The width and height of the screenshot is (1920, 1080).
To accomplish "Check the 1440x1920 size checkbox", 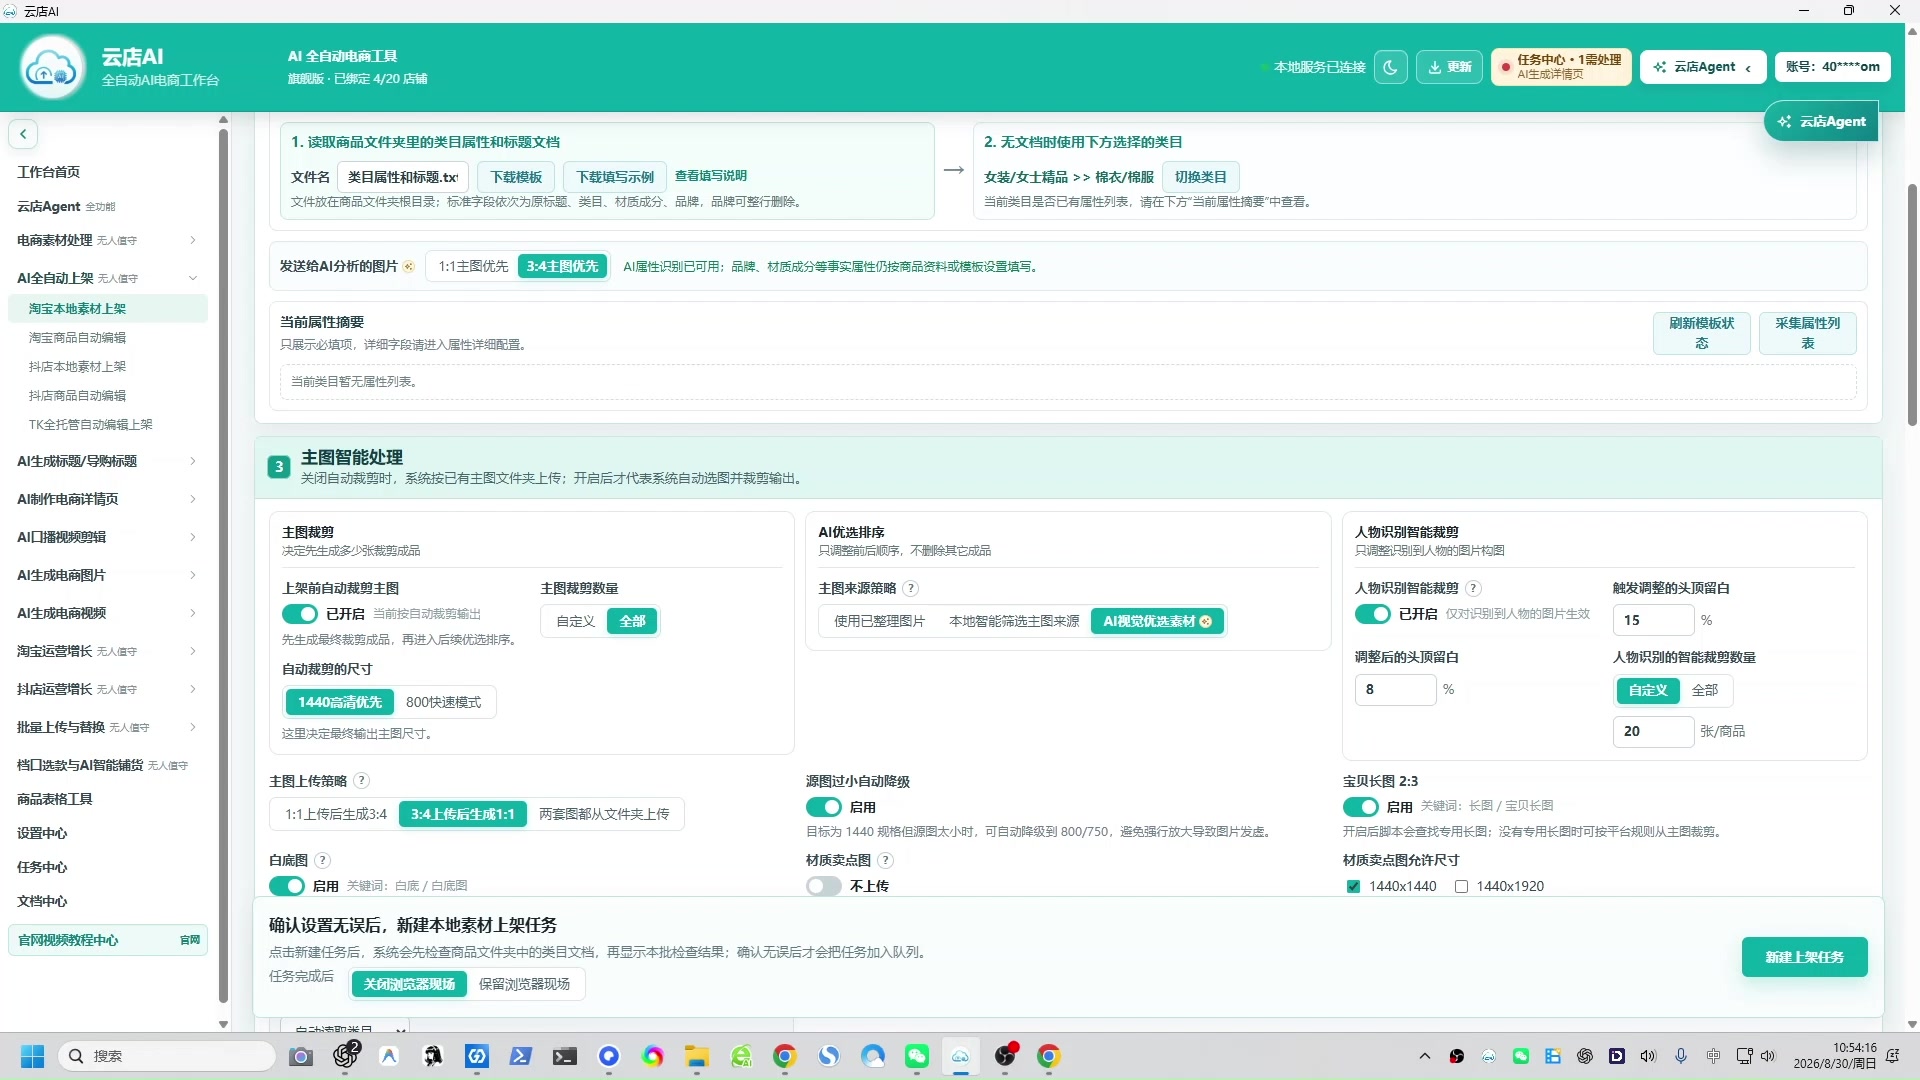I will pos(1461,886).
